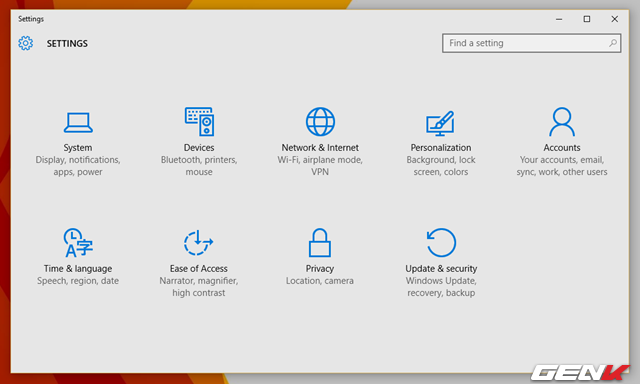Click 'Display, notifications, apps, power' description
Screen dimensions: 640x384
pos(78,166)
